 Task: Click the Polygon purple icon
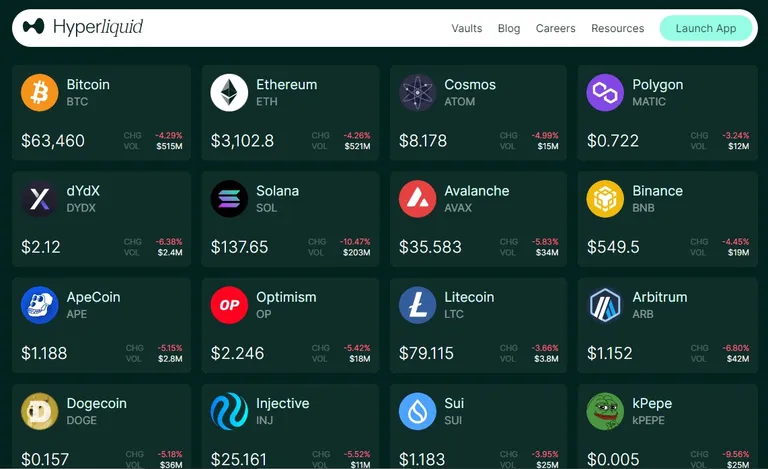605,93
